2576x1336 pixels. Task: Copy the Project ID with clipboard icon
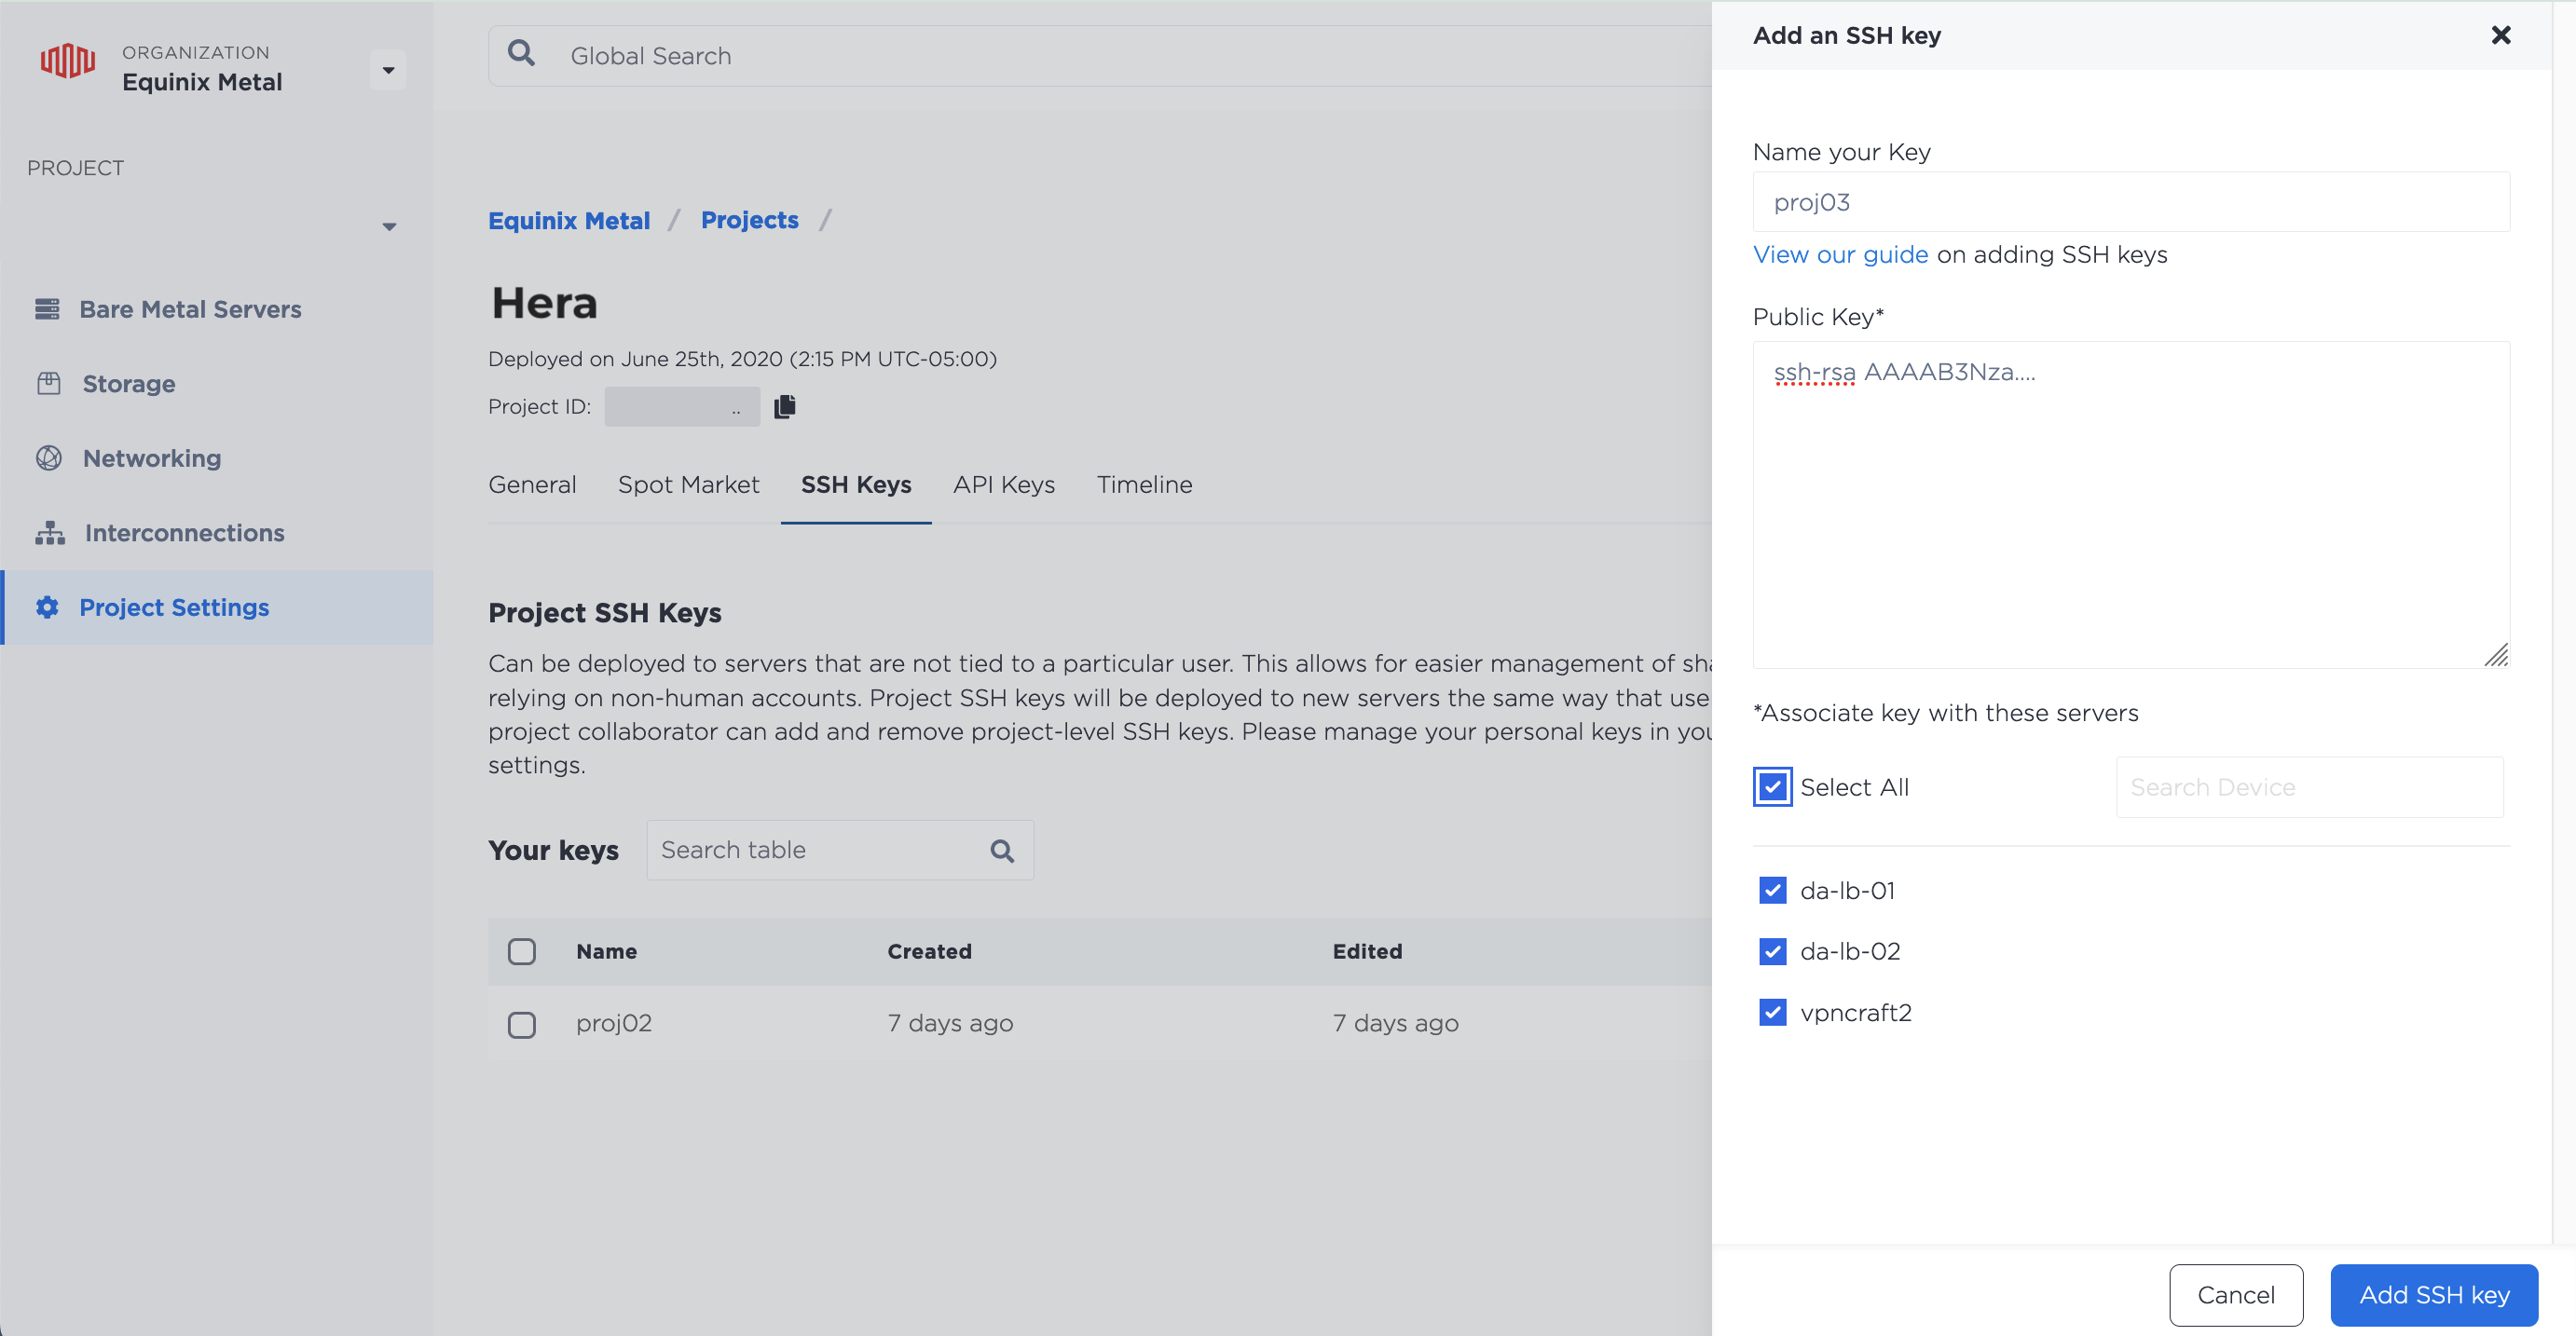785,406
